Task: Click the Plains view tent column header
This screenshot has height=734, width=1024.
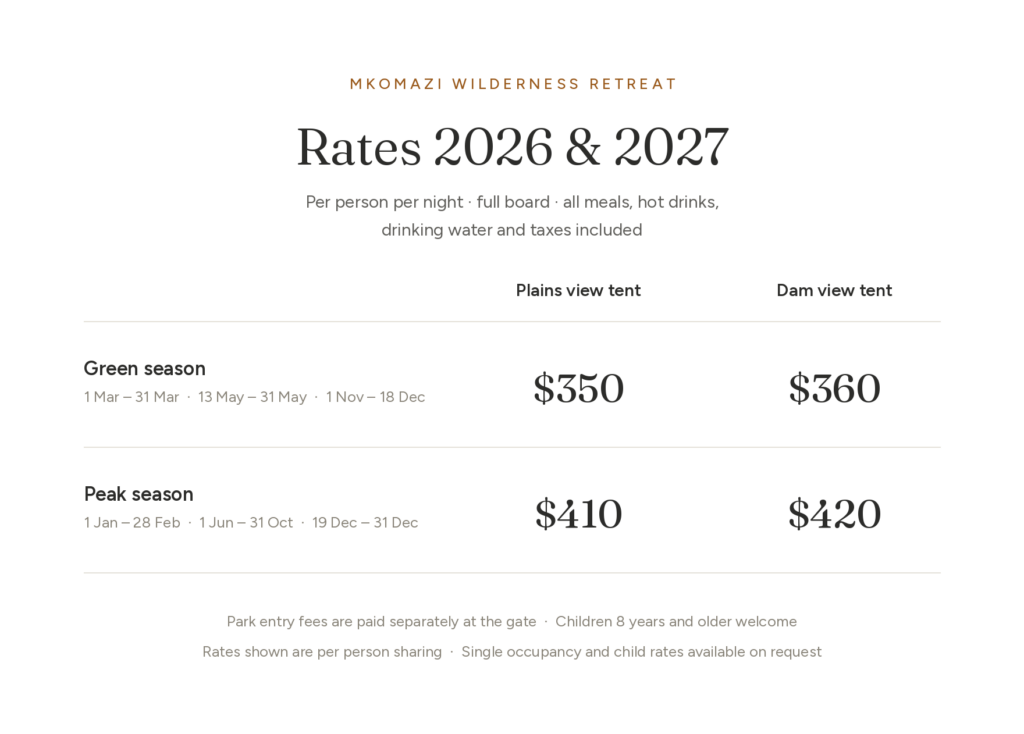Action: 578,291
